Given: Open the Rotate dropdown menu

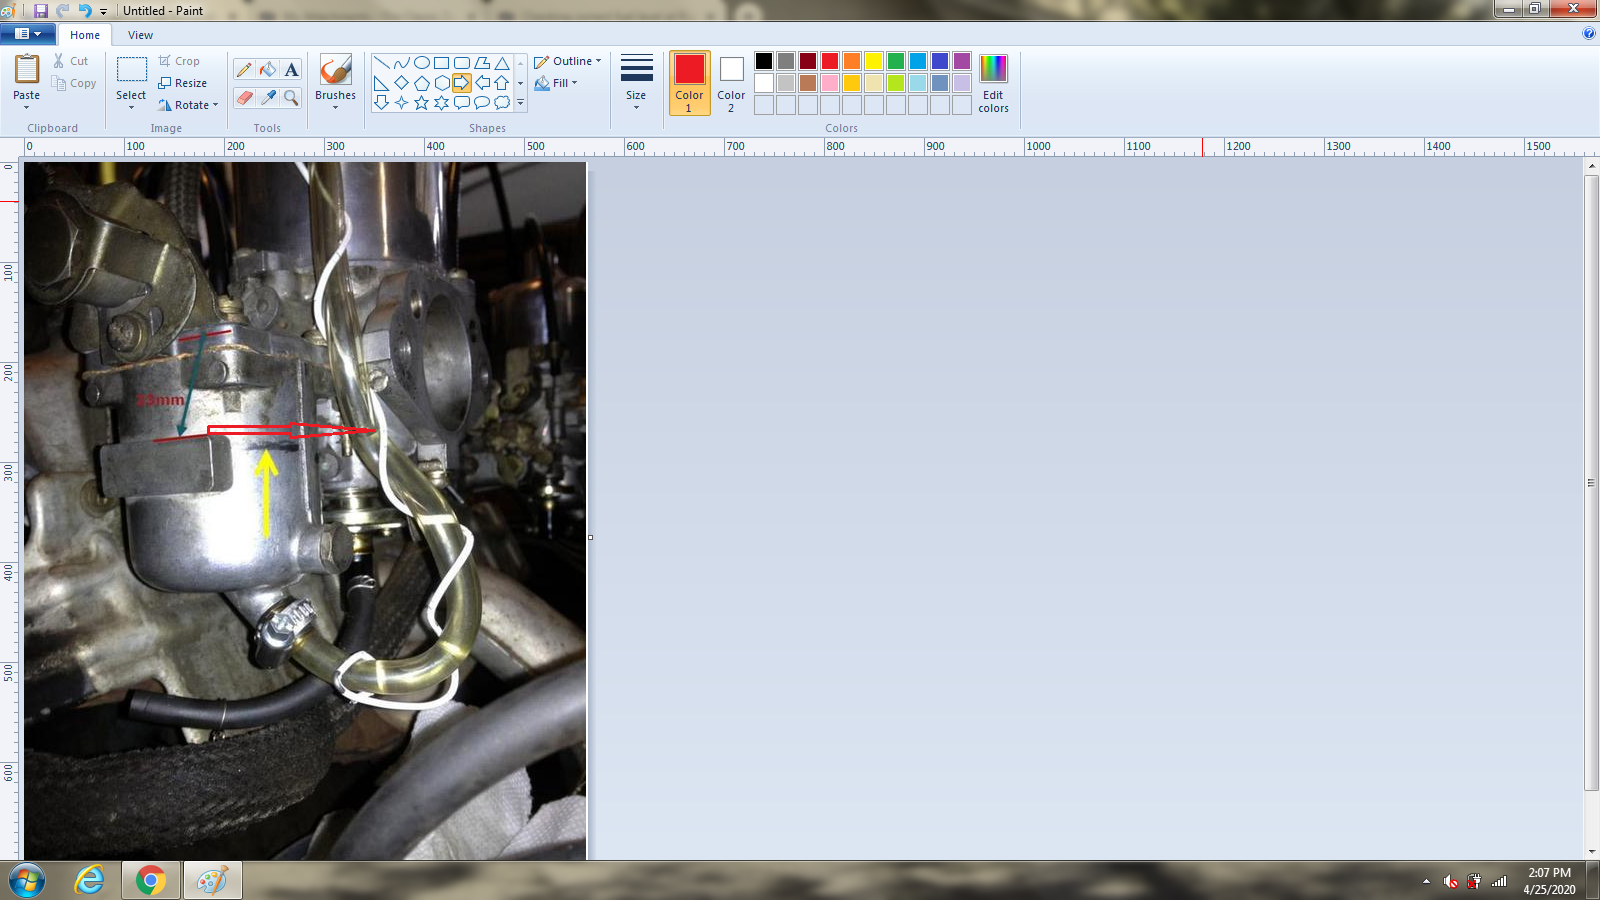Looking at the screenshot, I should click(x=188, y=105).
